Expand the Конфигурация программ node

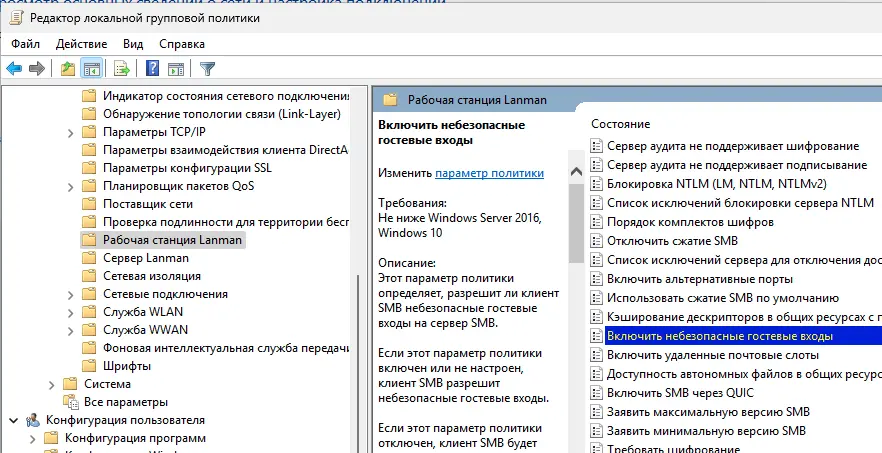click(x=32, y=439)
